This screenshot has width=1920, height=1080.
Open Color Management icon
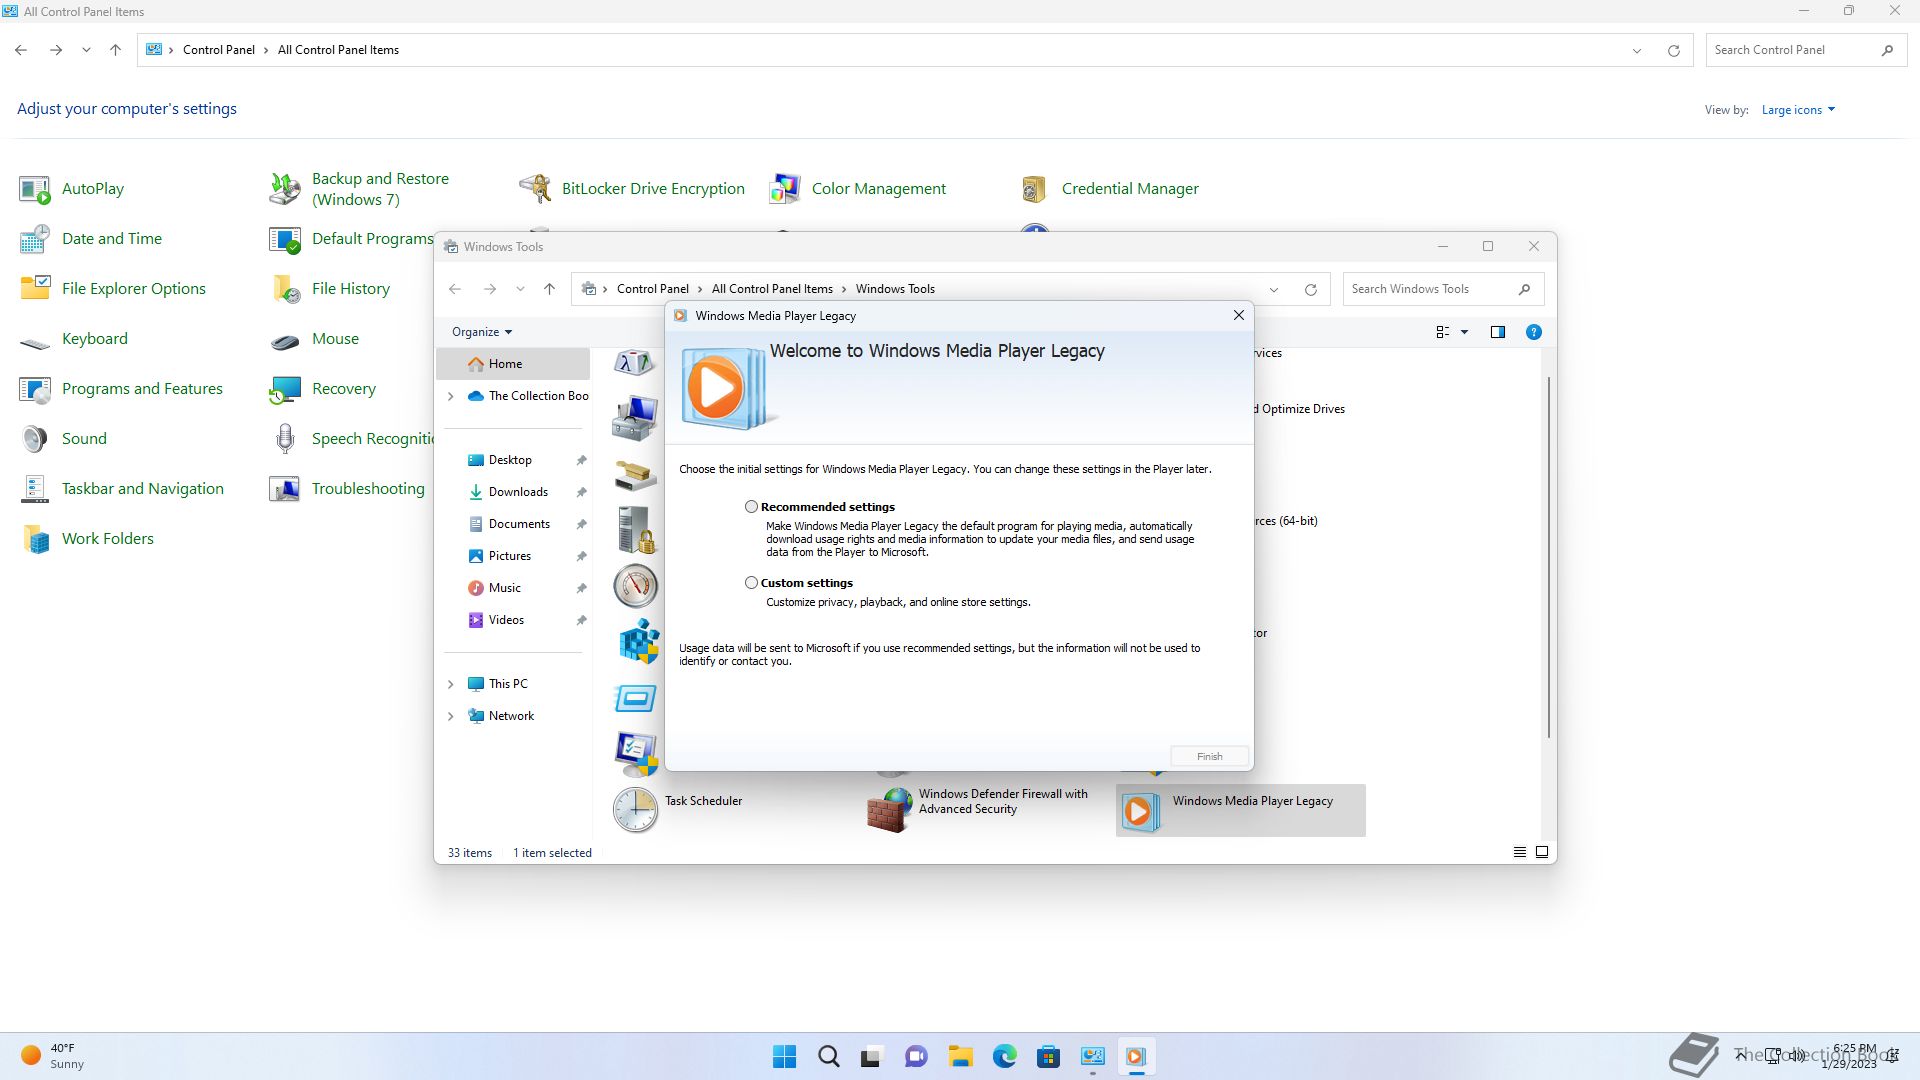click(785, 189)
